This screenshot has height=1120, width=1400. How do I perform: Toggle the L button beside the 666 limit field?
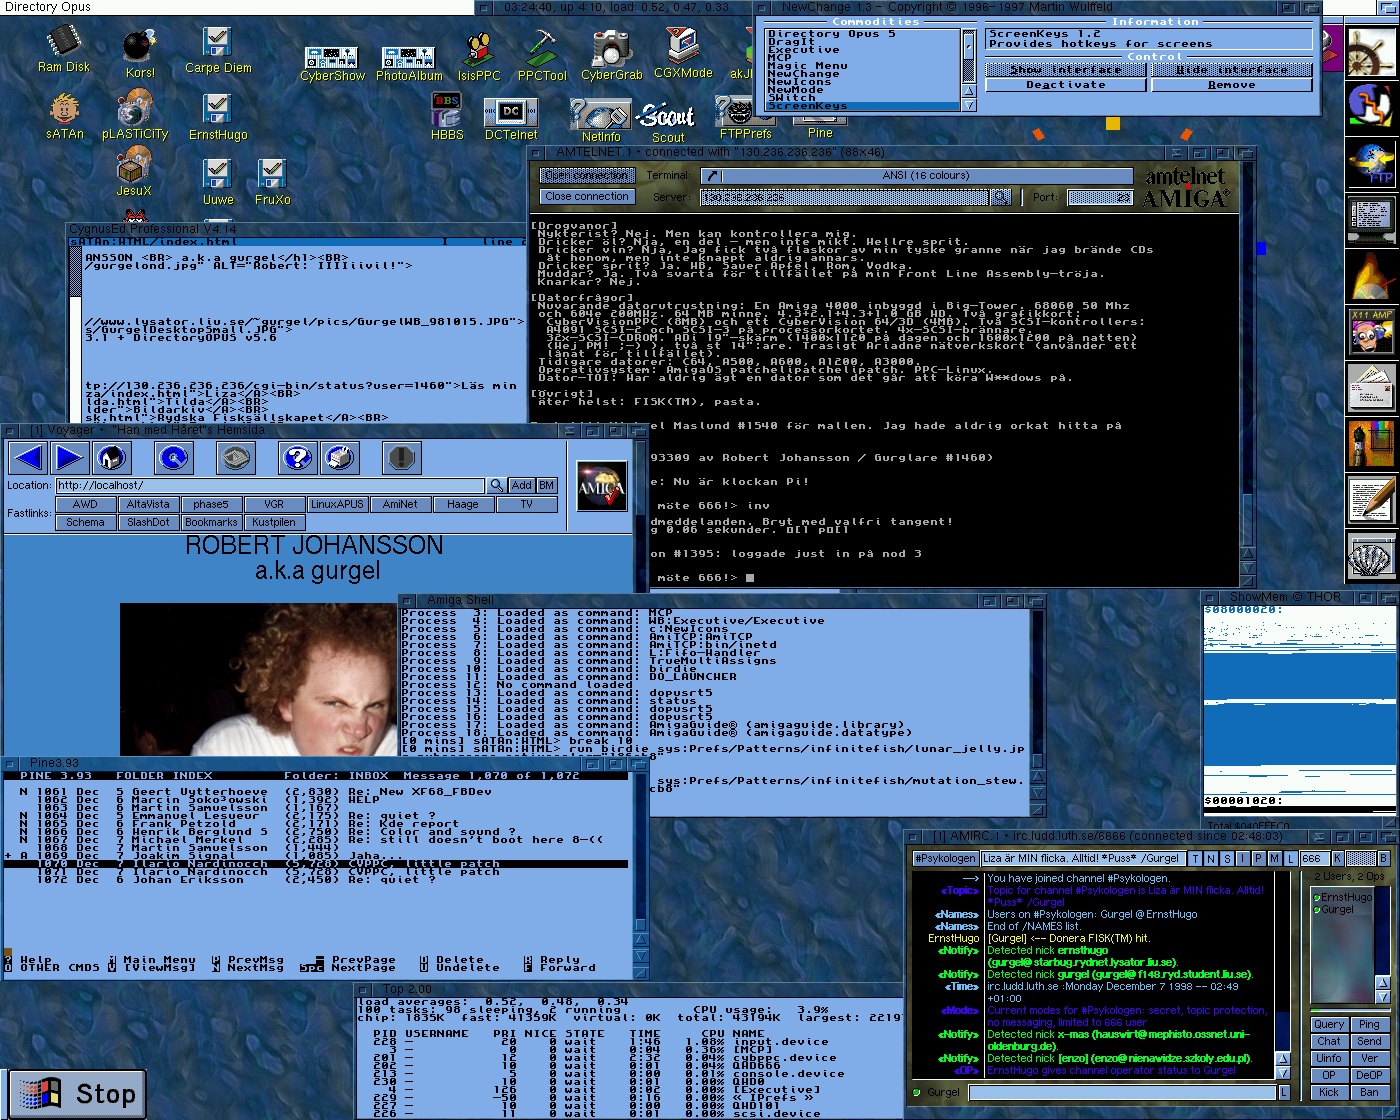coord(1291,858)
